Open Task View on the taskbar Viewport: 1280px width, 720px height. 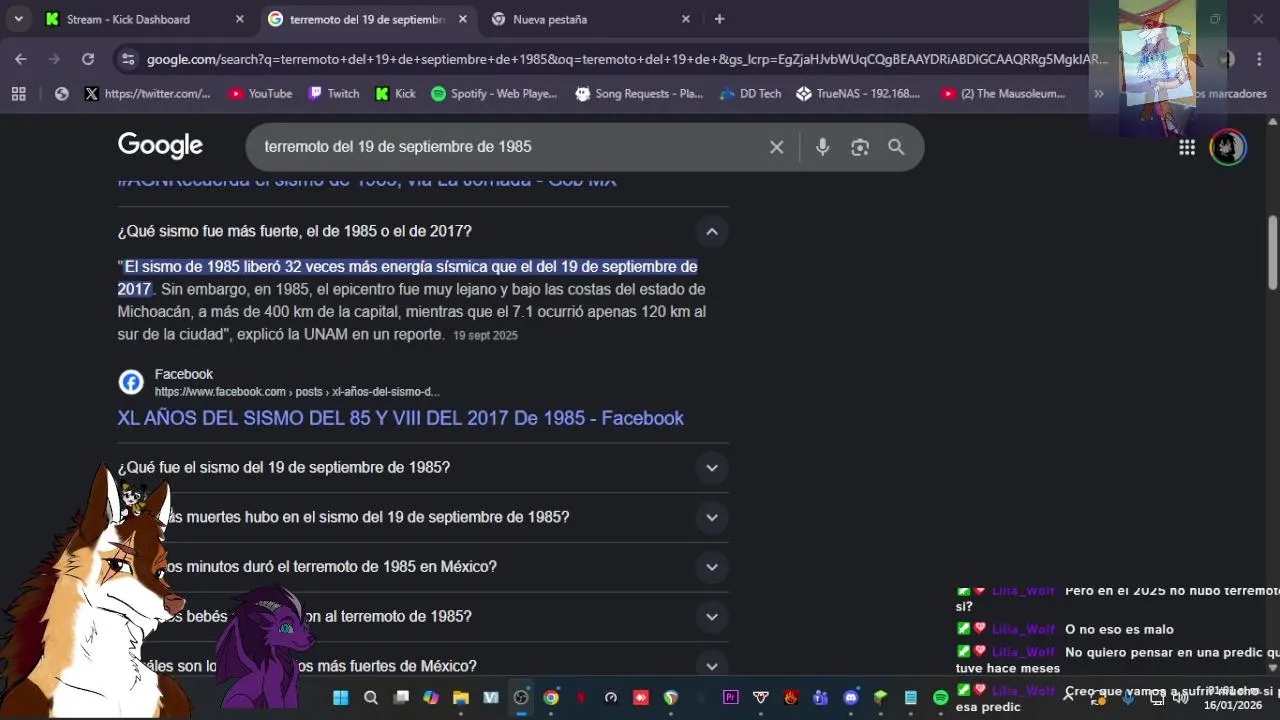(401, 697)
